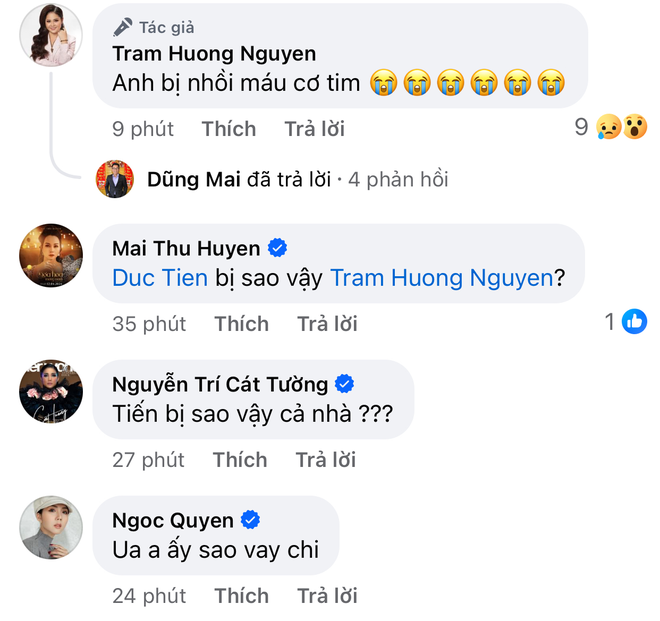660x621 pixels.
Task: Reply to Nguyễn Trí Cát Tường's comment
Action: click(x=325, y=460)
